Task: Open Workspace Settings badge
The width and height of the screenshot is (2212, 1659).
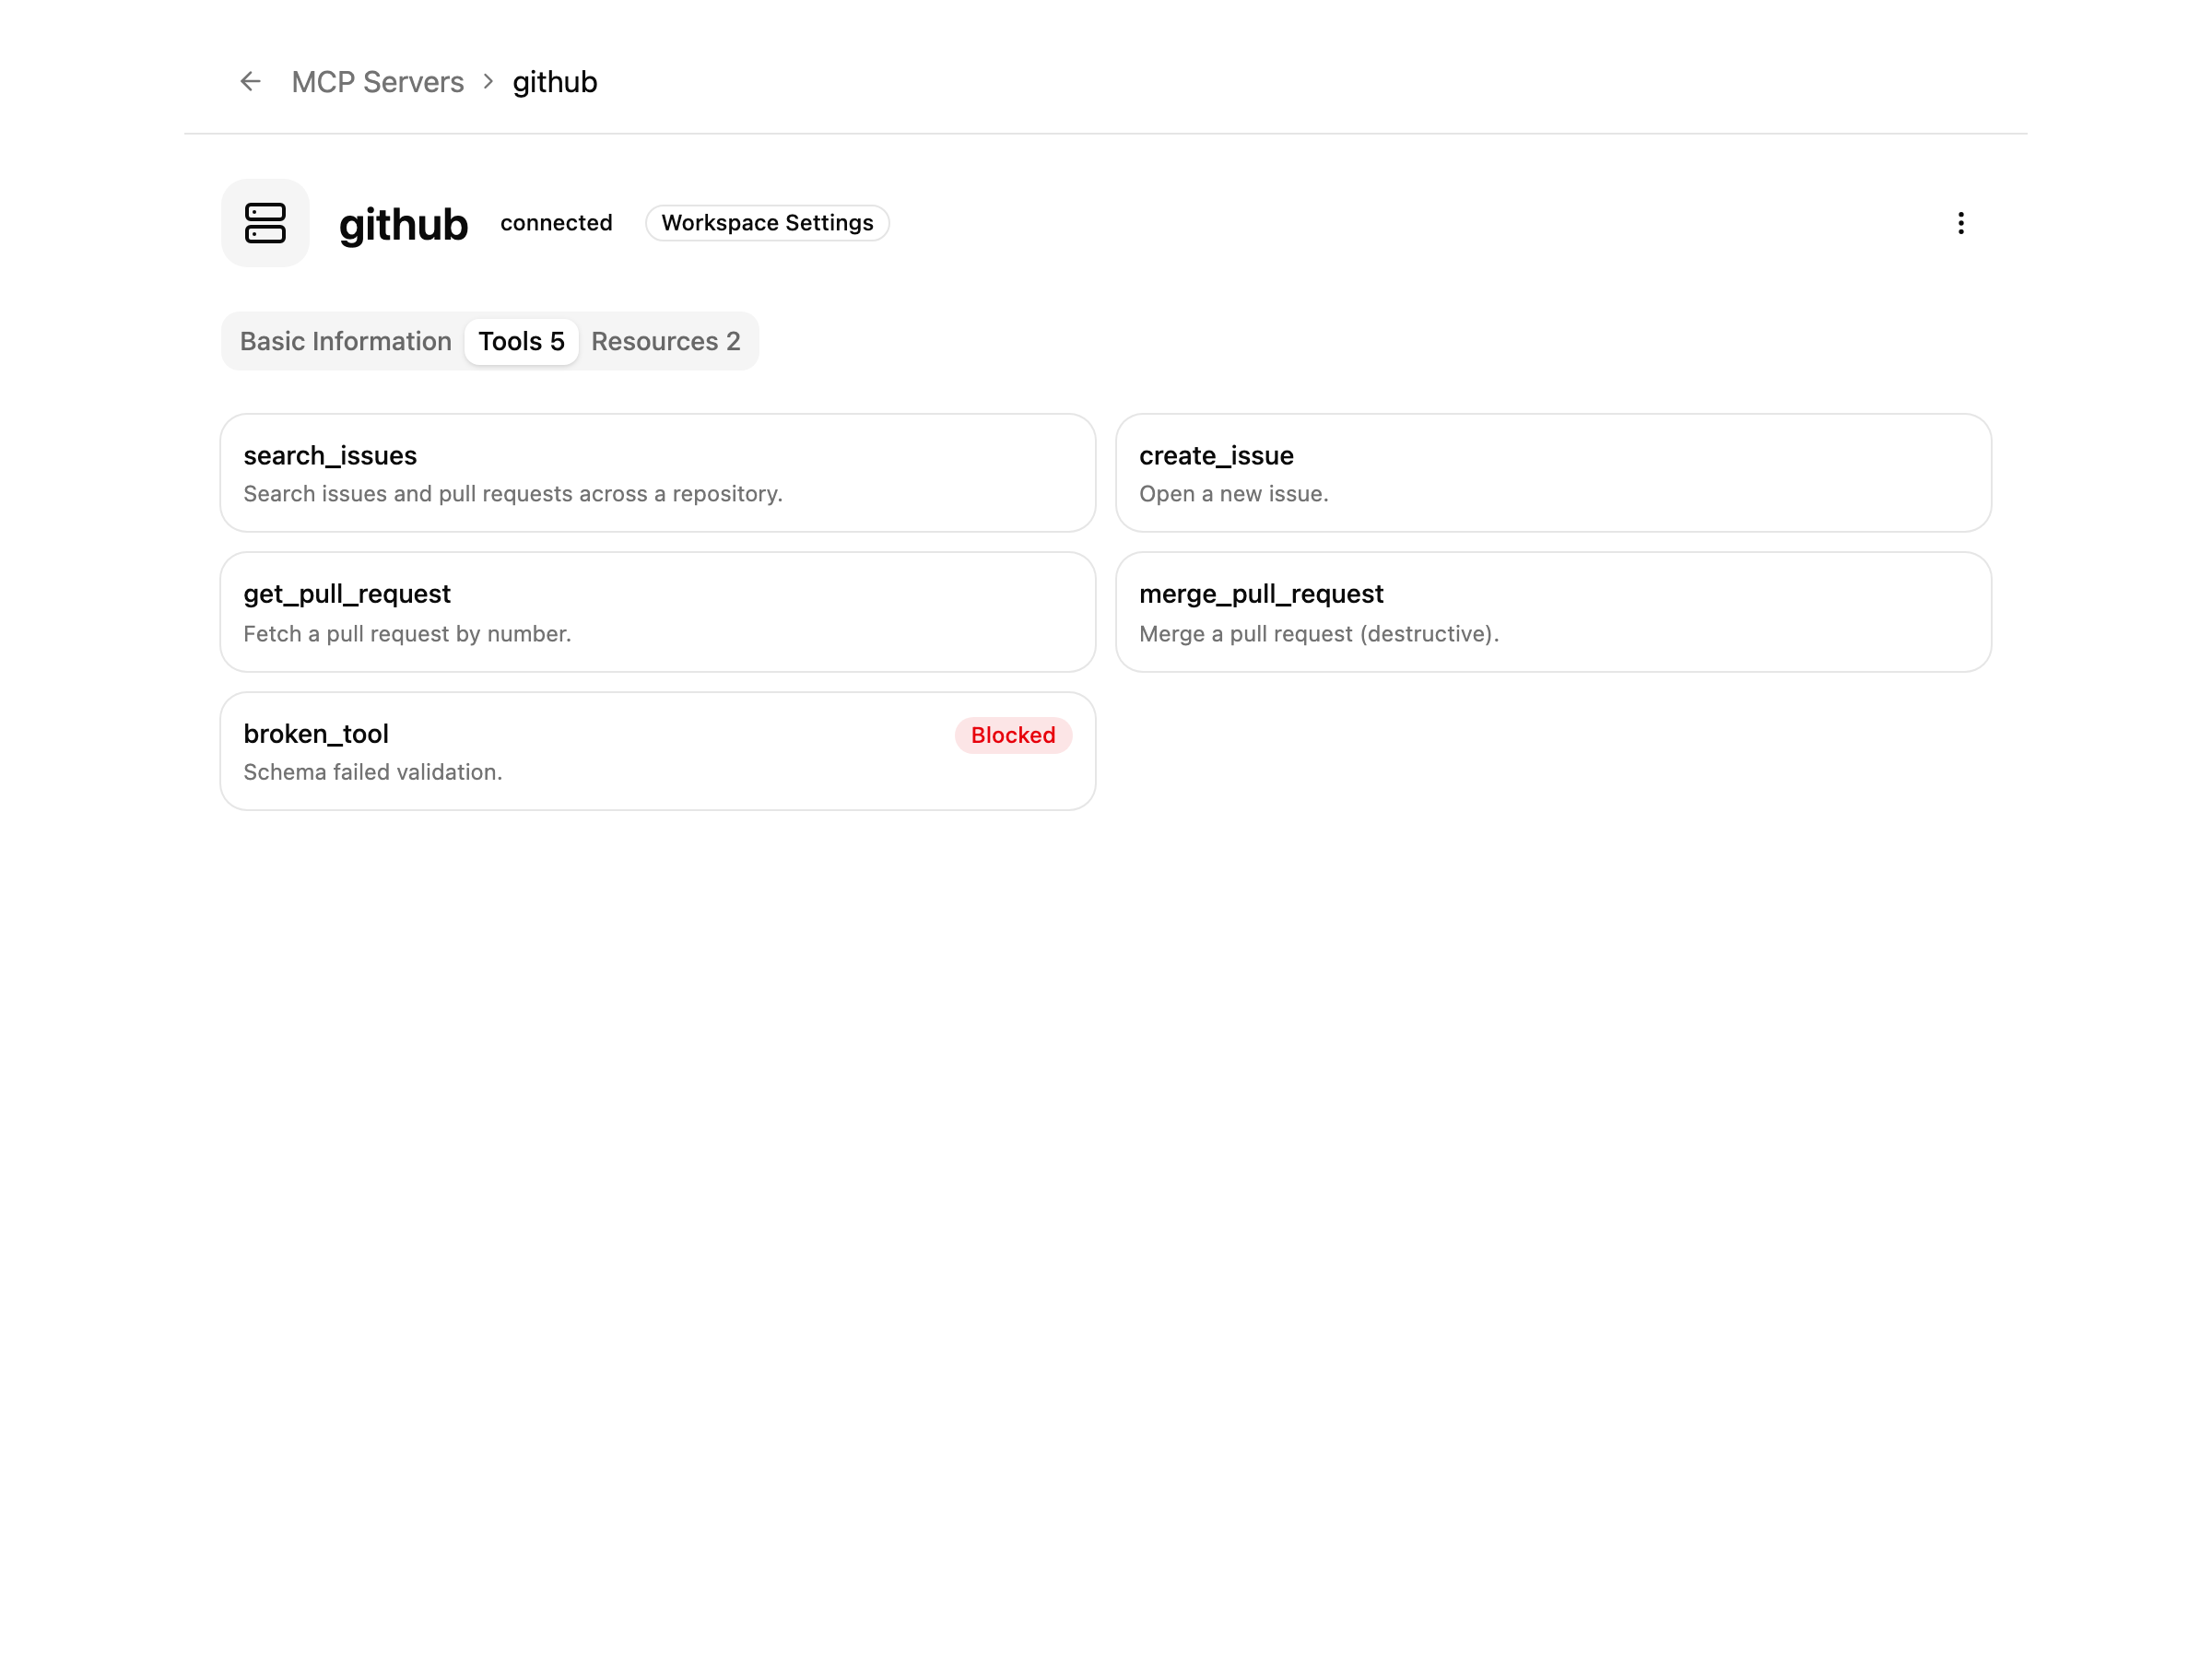Action: pyautogui.click(x=767, y=223)
